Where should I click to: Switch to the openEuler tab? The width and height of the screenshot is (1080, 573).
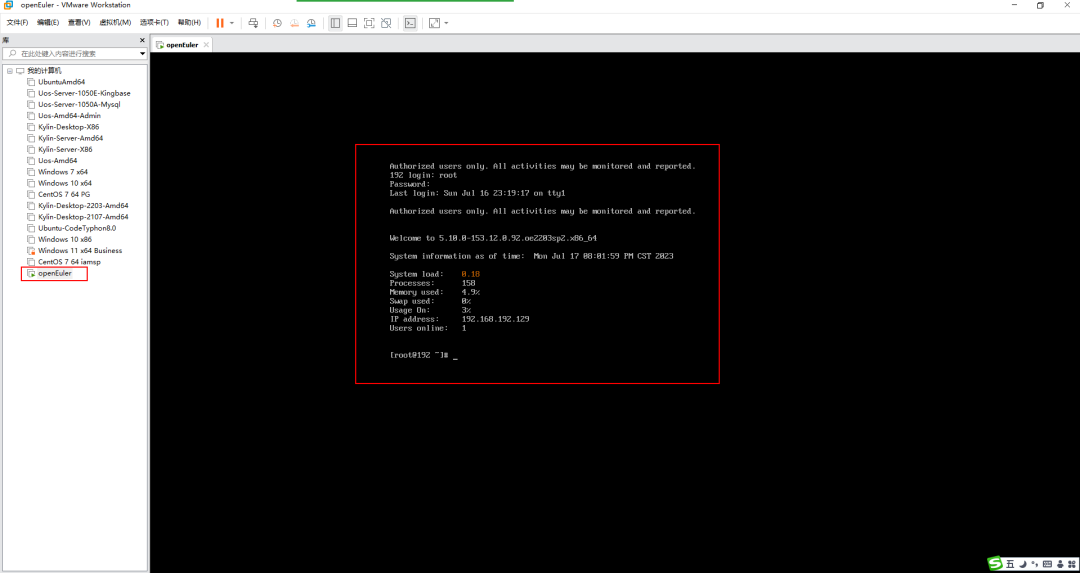(x=182, y=45)
